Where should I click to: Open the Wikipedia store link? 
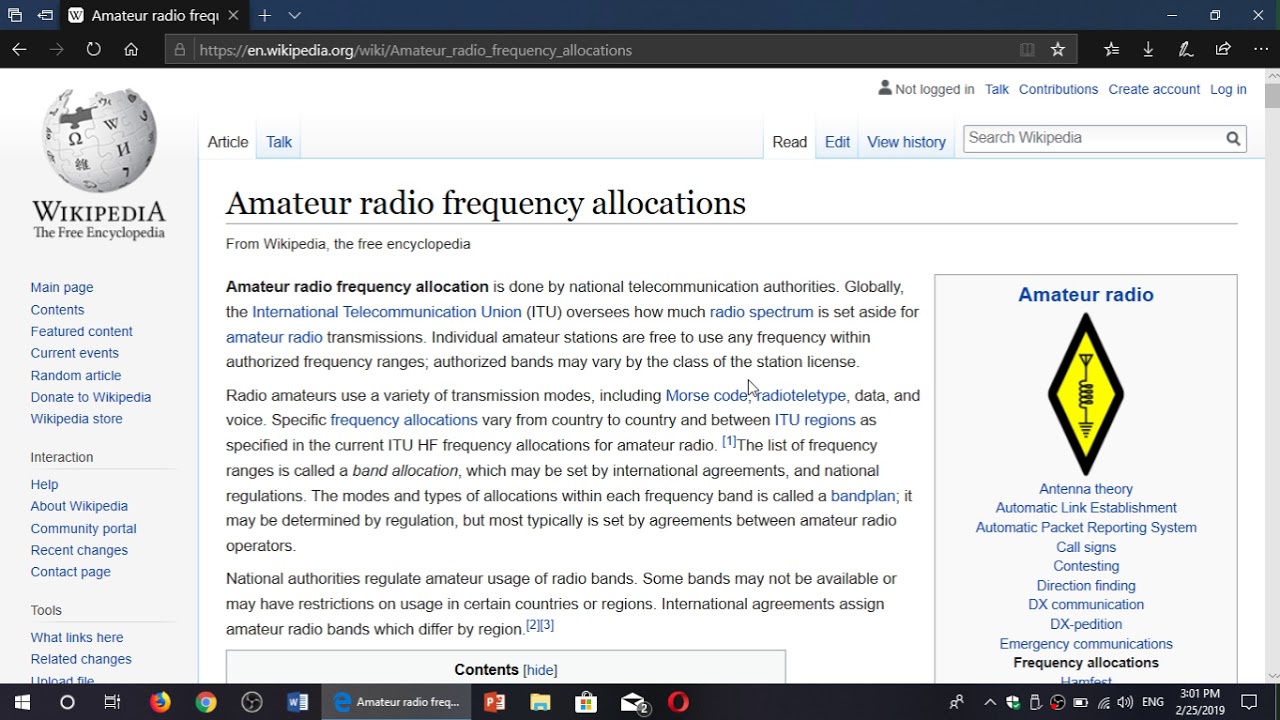[x=77, y=419]
